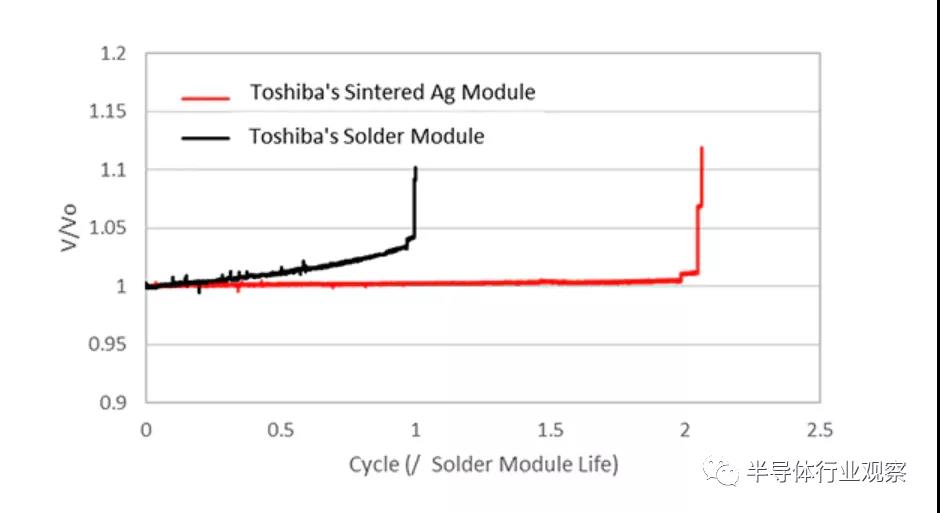The width and height of the screenshot is (940, 513).
Task: Select the Toshiba's Solder Module legend label
Action: pos(366,136)
